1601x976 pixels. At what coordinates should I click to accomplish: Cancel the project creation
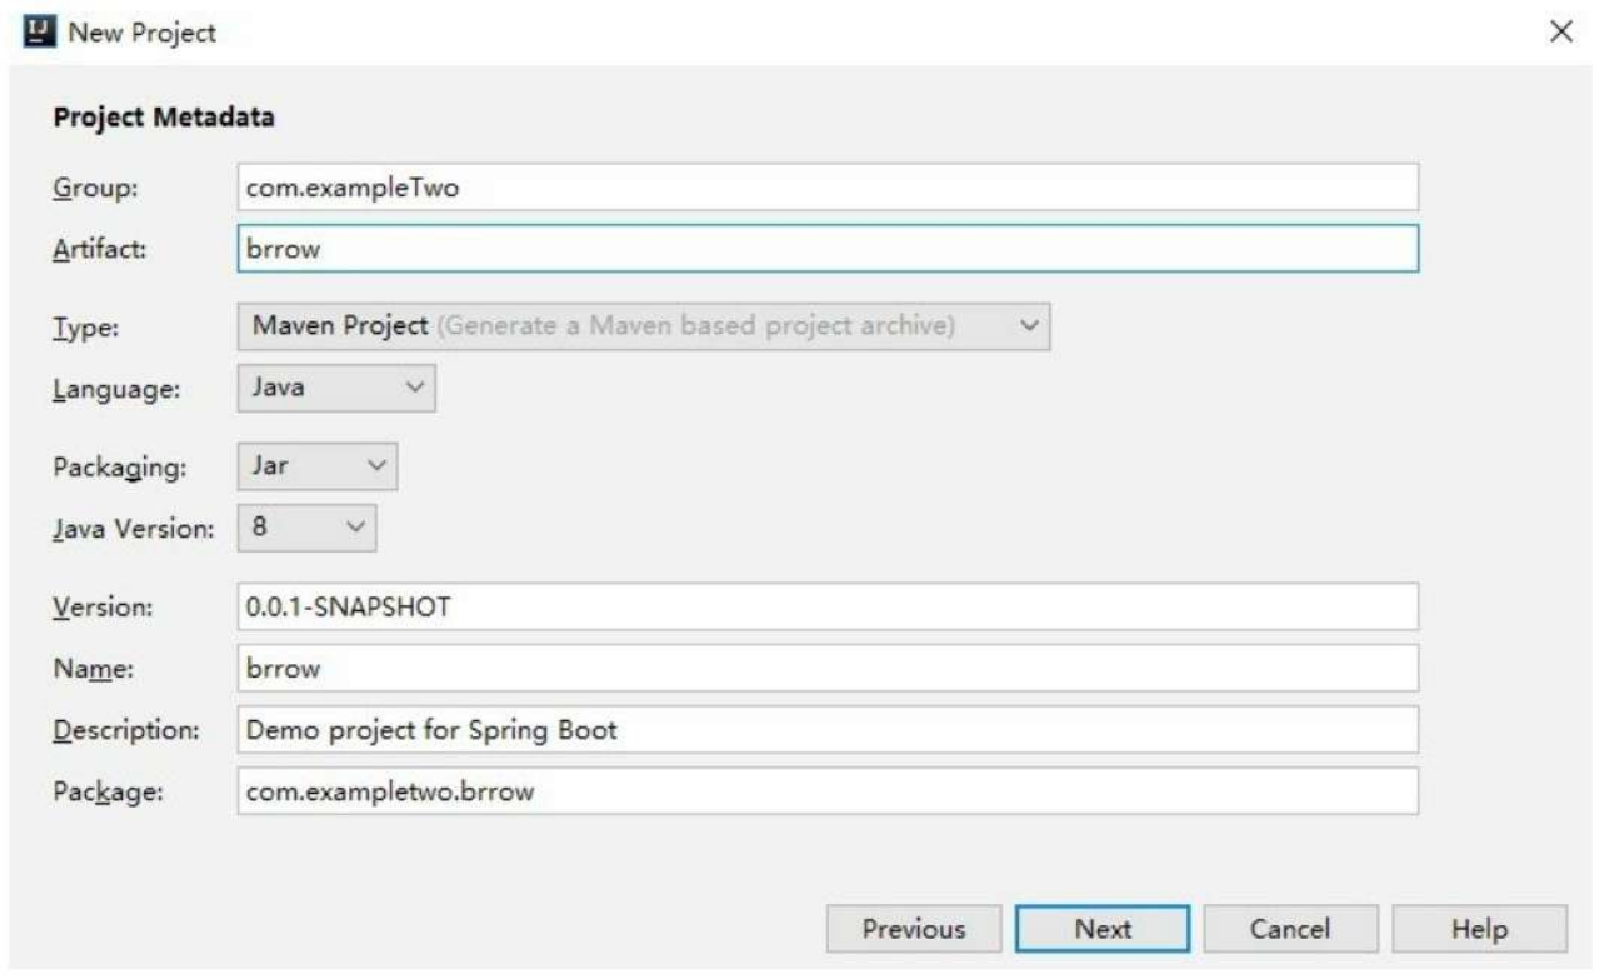click(1290, 929)
